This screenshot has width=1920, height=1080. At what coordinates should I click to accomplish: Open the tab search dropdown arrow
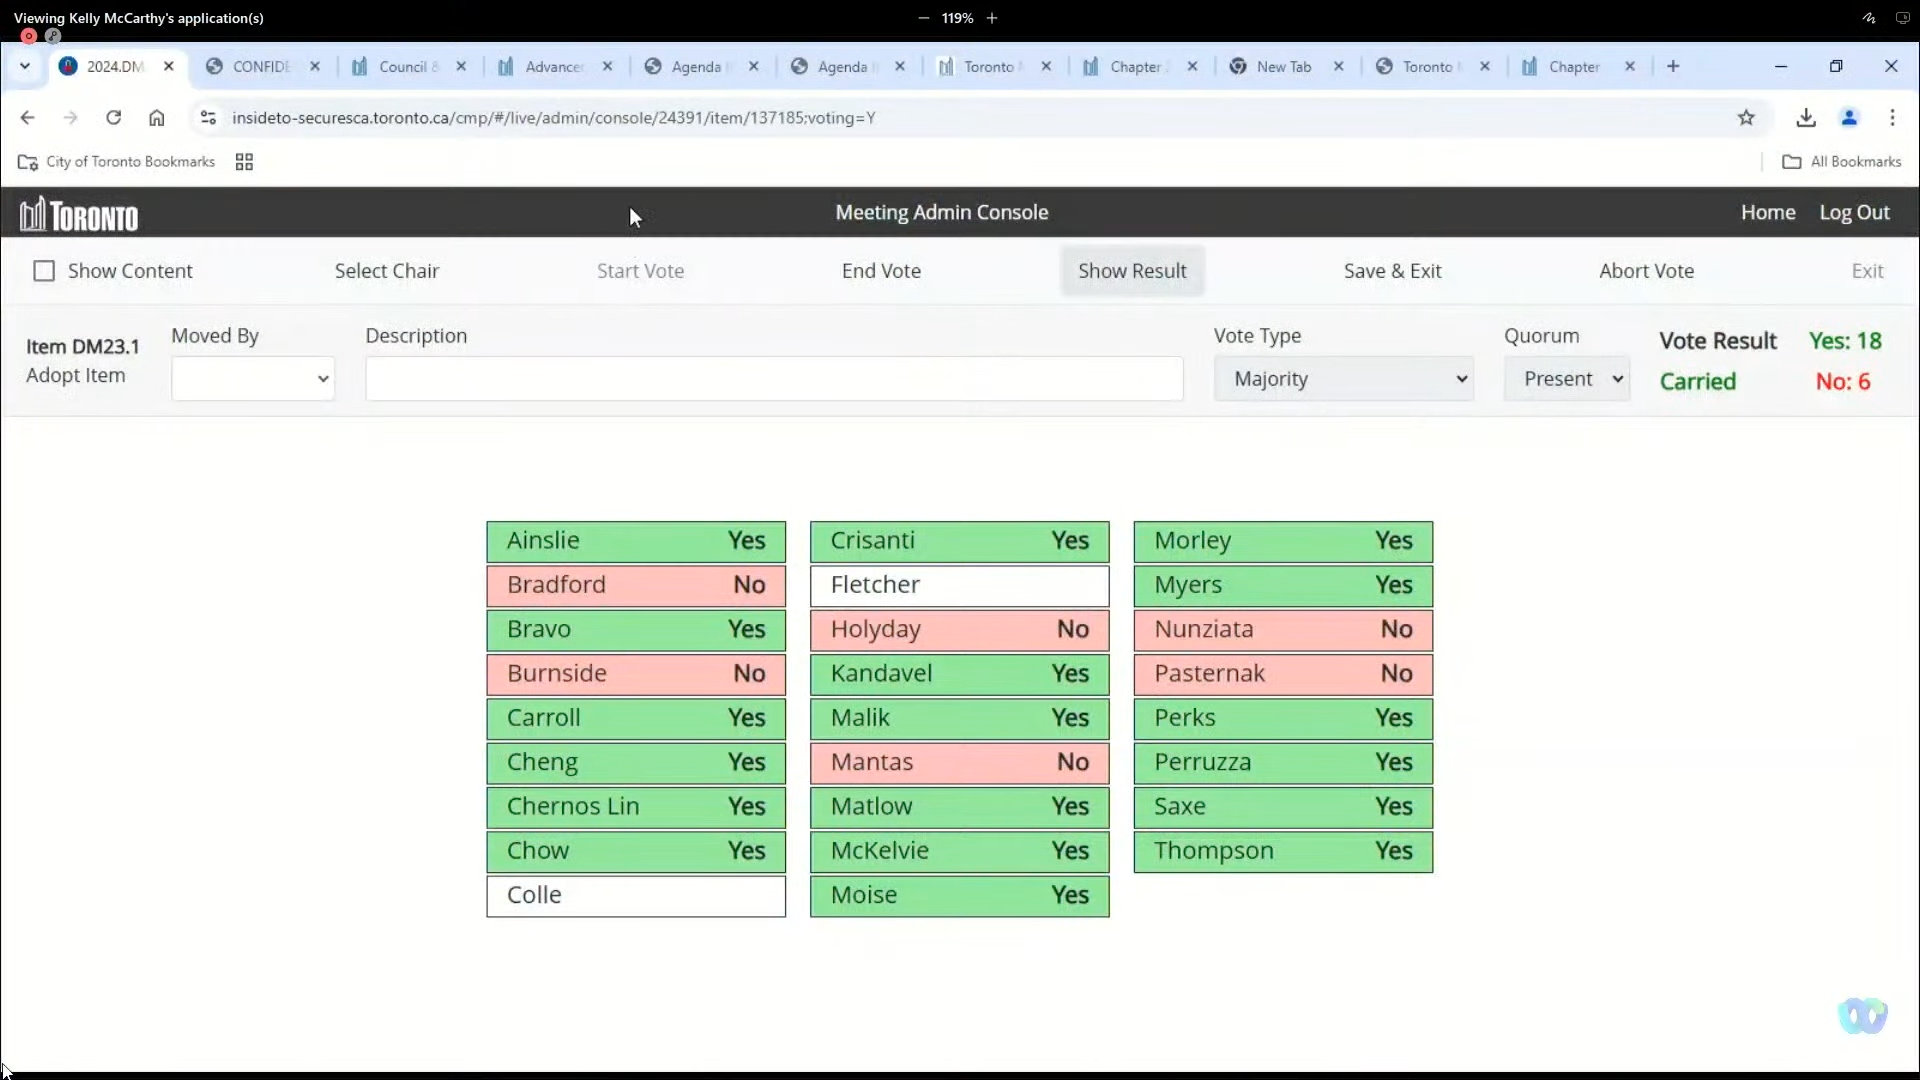25,66
